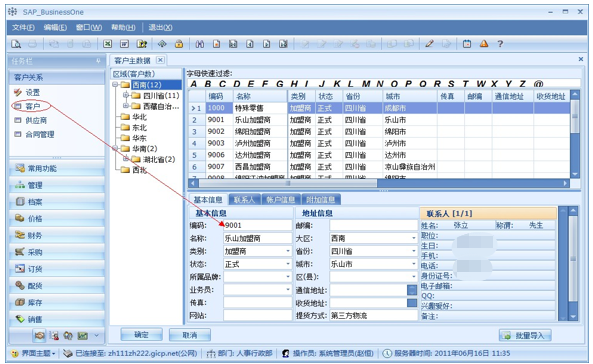Image resolution: width=593 pixels, height=364 pixels.
Task: Click the binoculars find icon
Action: [200, 44]
